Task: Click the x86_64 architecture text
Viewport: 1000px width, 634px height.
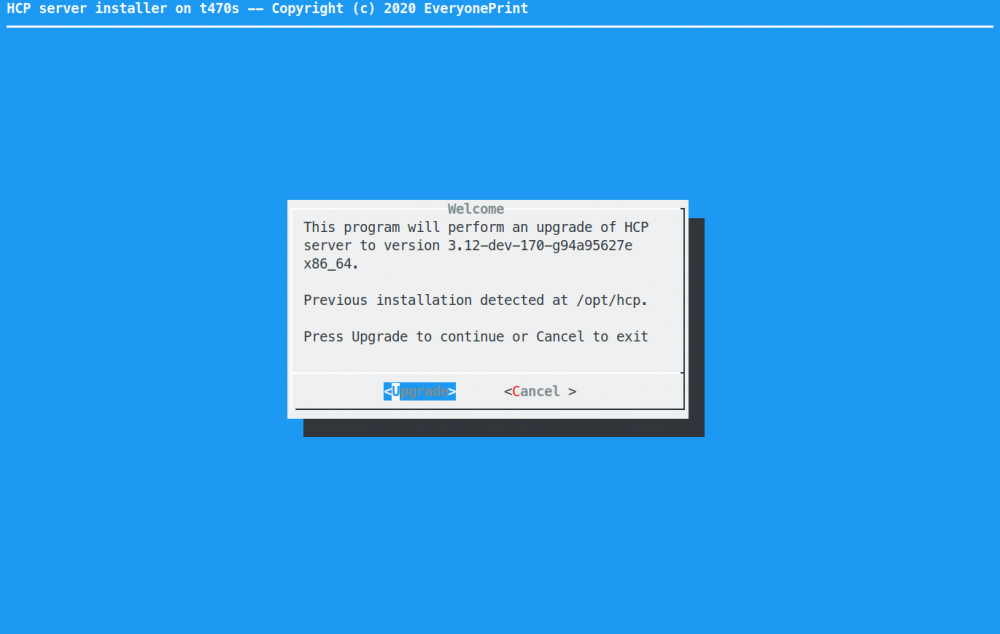Action: [331, 264]
